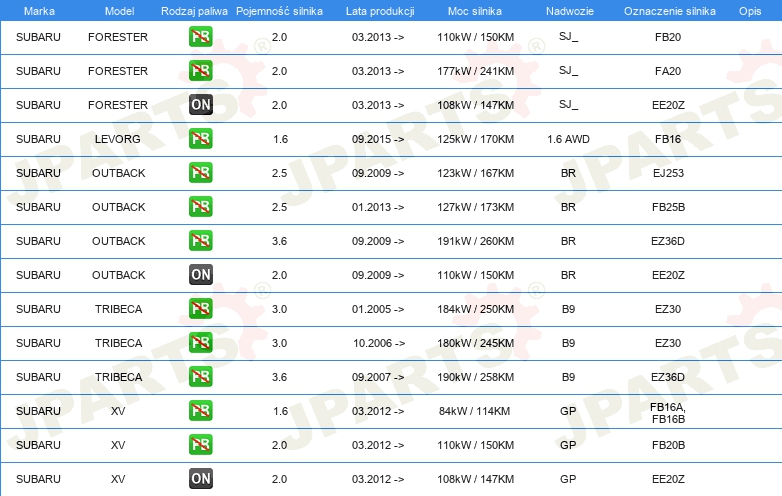Image resolution: width=782 pixels, height=496 pixels.
Task: Click TRIBECA model in 190kW row
Action: pyautogui.click(x=119, y=377)
